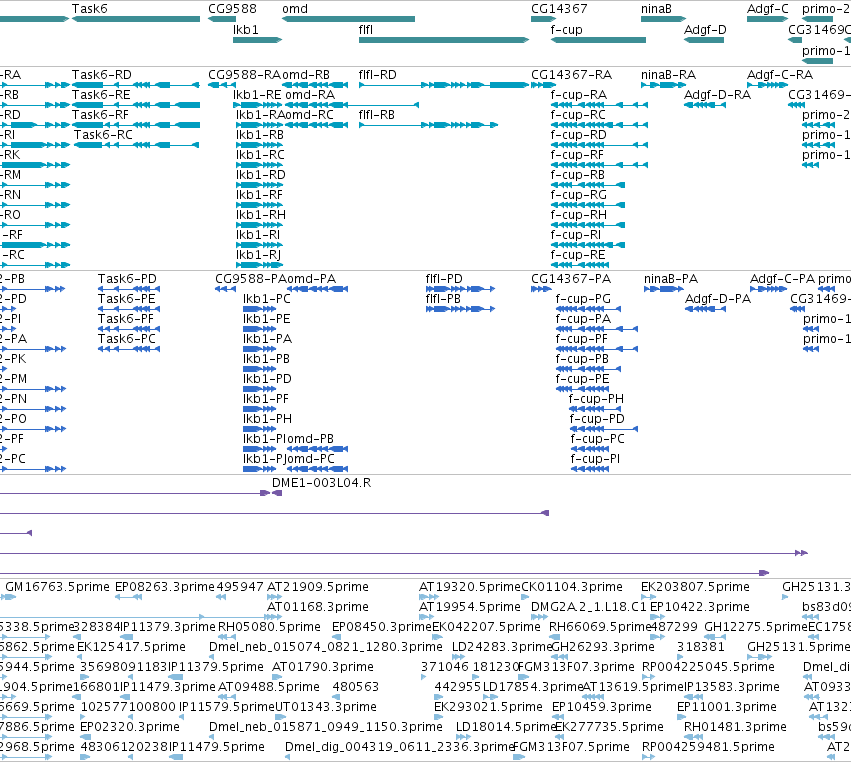Select transcript Adgf-D-RA
The image size is (851, 762).
click(x=717, y=94)
